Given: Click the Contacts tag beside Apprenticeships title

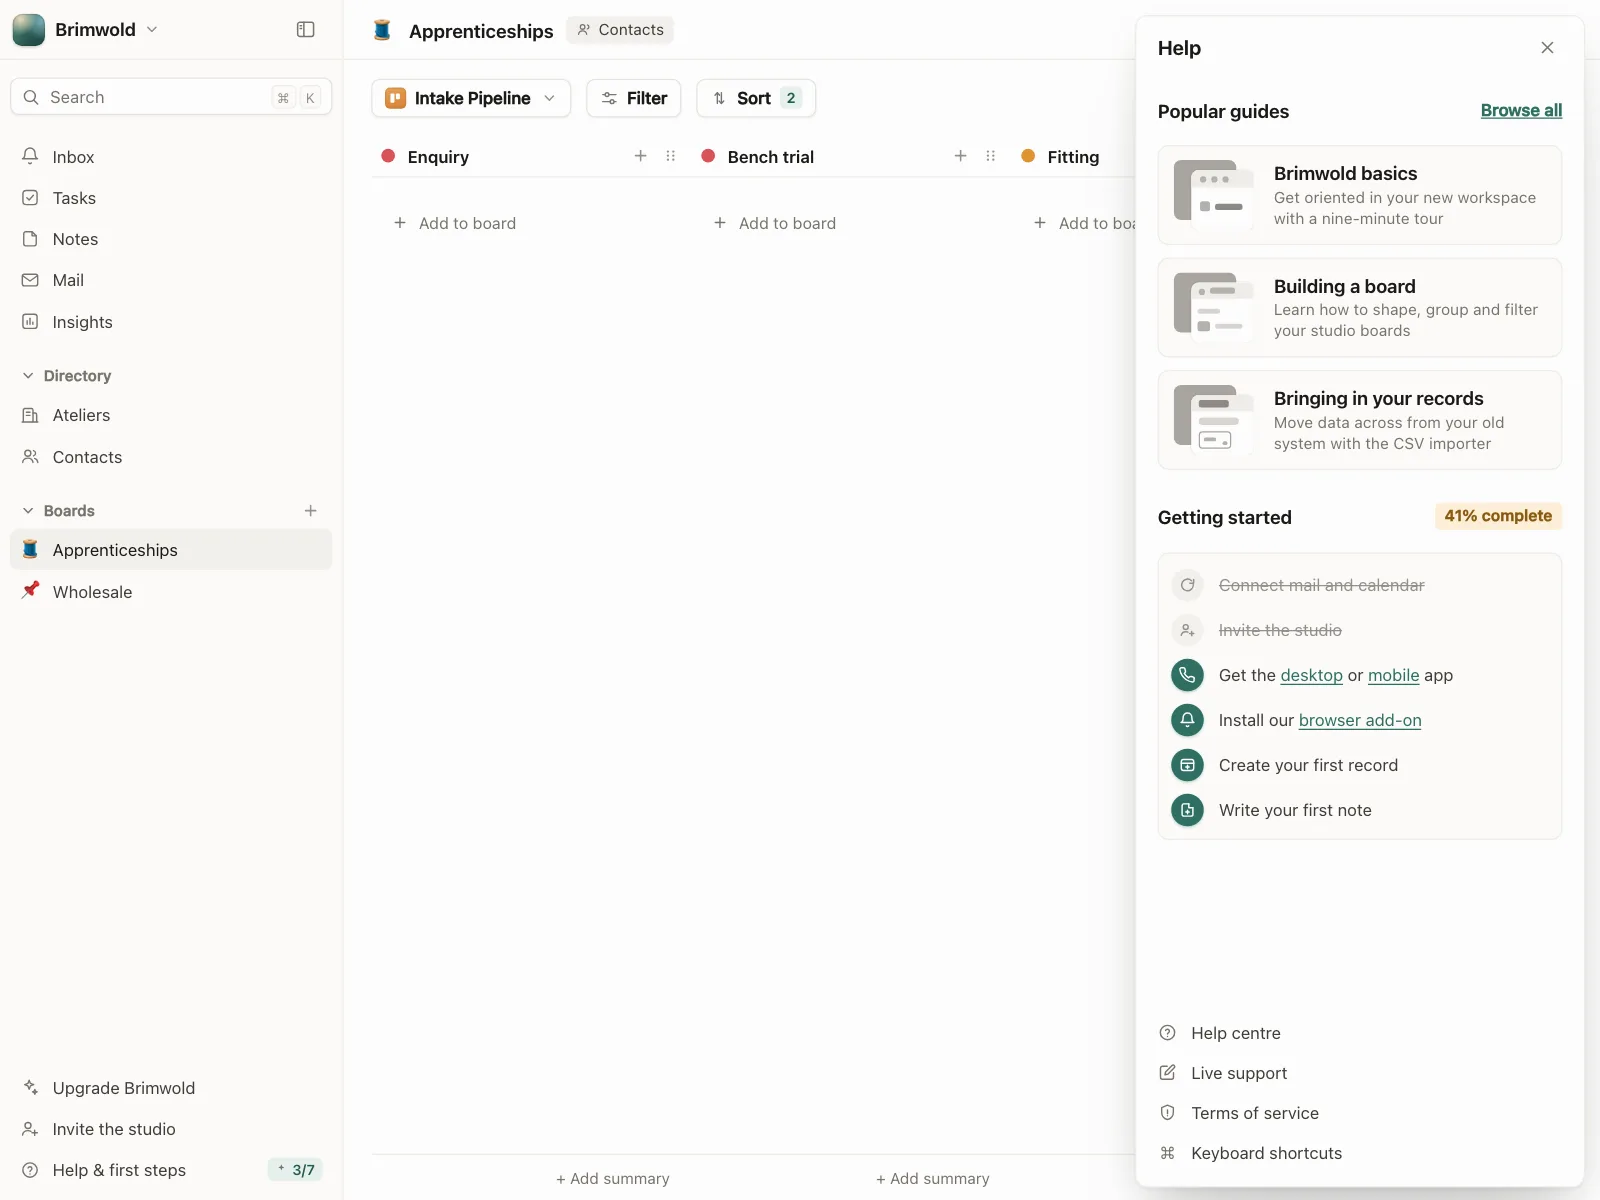Looking at the screenshot, I should (620, 30).
